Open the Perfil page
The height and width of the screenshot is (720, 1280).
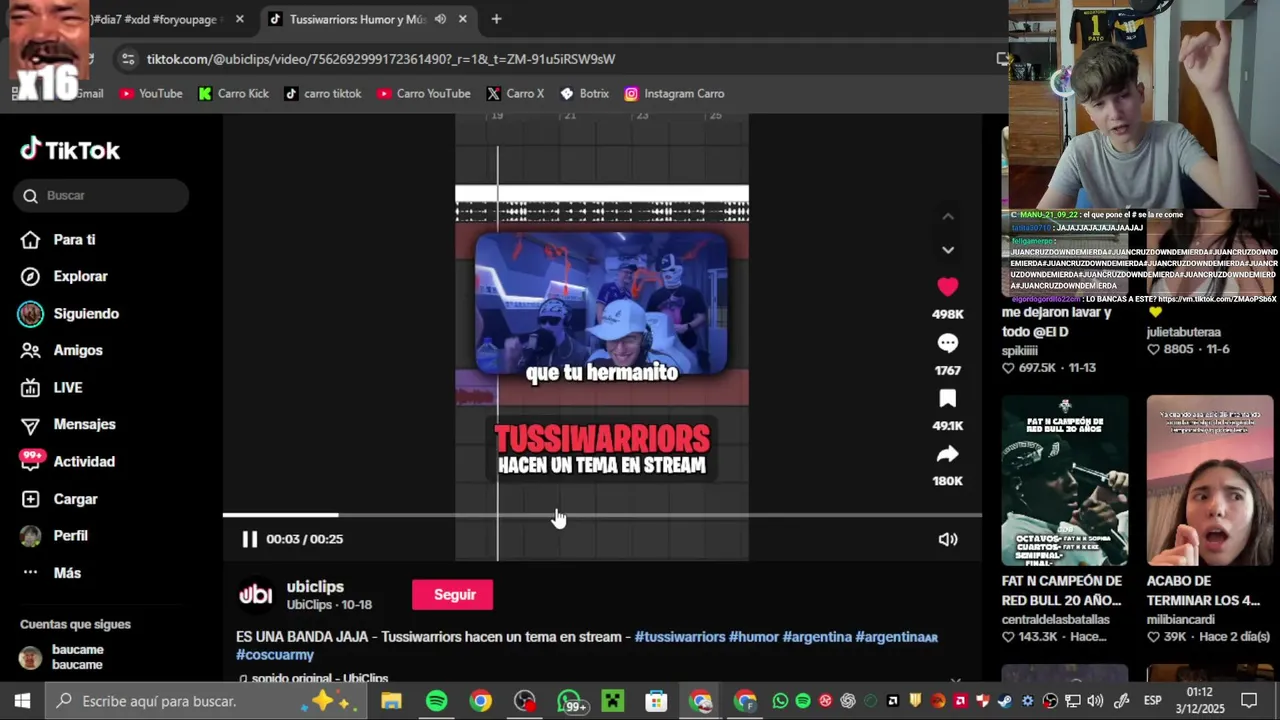pyautogui.click(x=55, y=536)
